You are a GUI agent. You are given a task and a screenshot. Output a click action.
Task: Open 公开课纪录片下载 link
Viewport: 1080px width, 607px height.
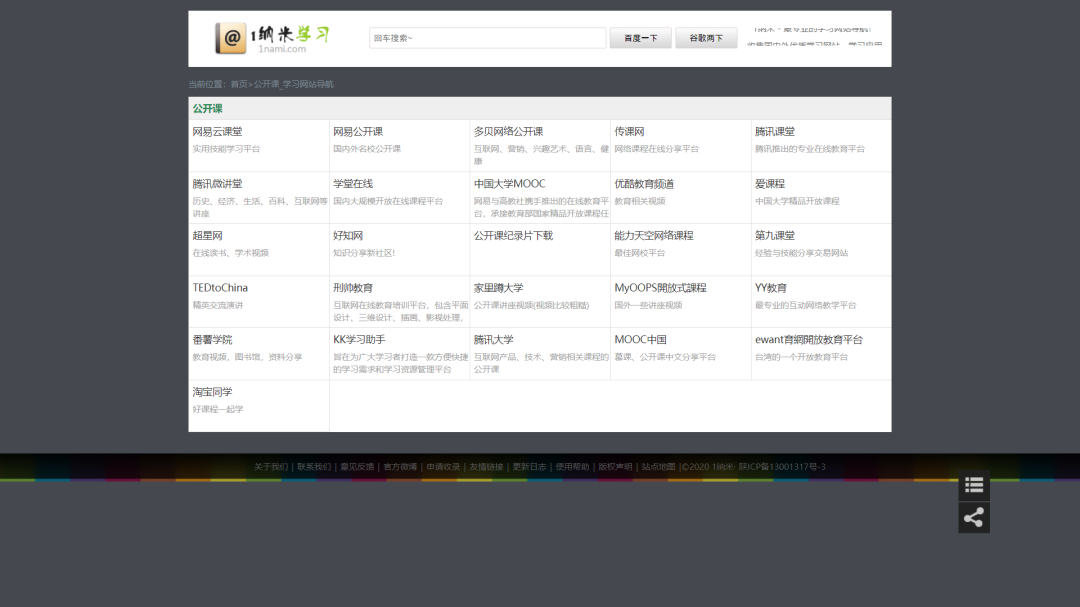tap(513, 236)
